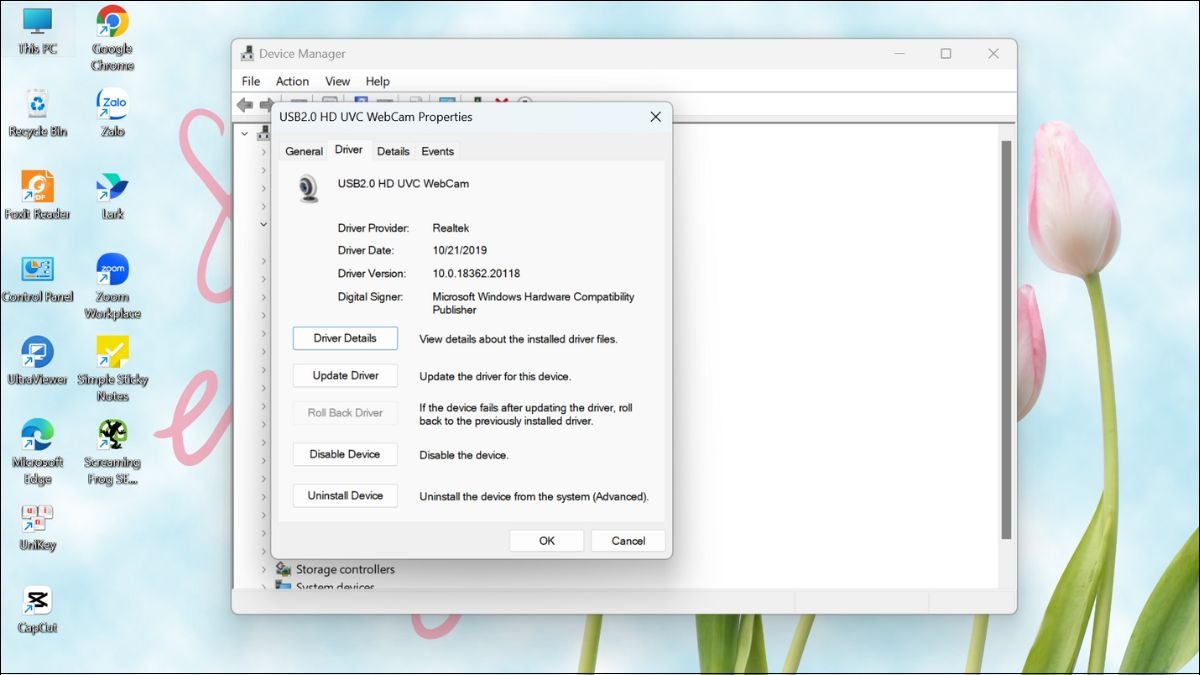Launch CapCut from the desktop
Screen dimensions: 1200x675
tap(37, 611)
